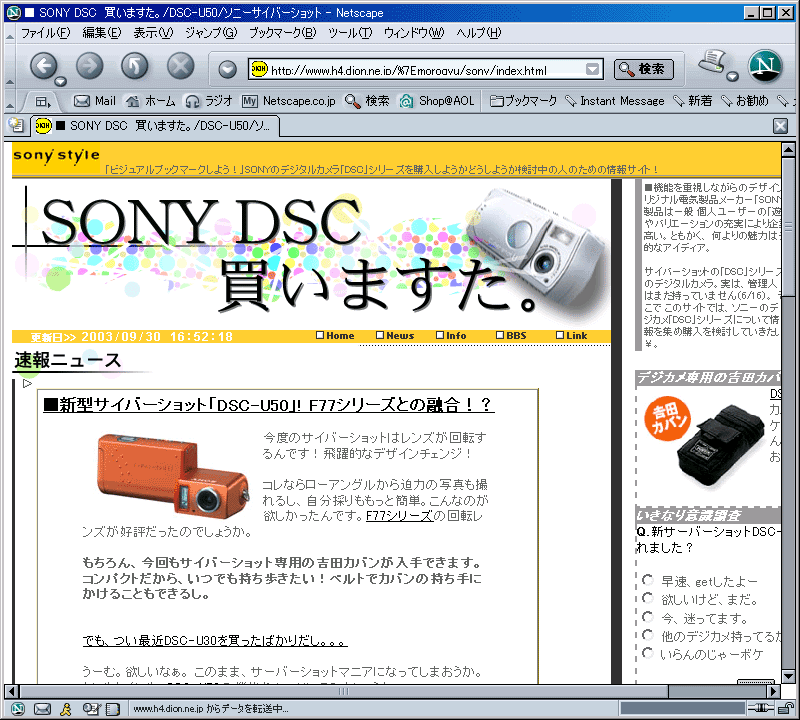The height and width of the screenshot is (720, 800).
Task: Open the 表示(V) menu
Action: point(153,33)
